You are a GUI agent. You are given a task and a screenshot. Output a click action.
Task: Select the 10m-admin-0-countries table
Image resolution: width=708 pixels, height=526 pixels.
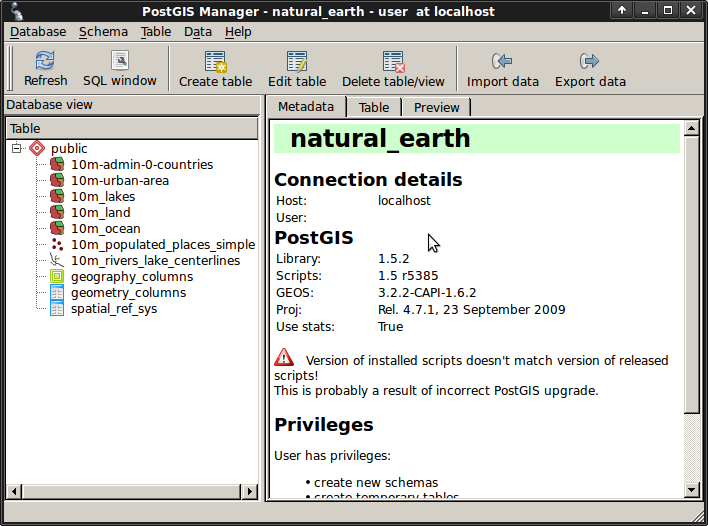click(142, 164)
